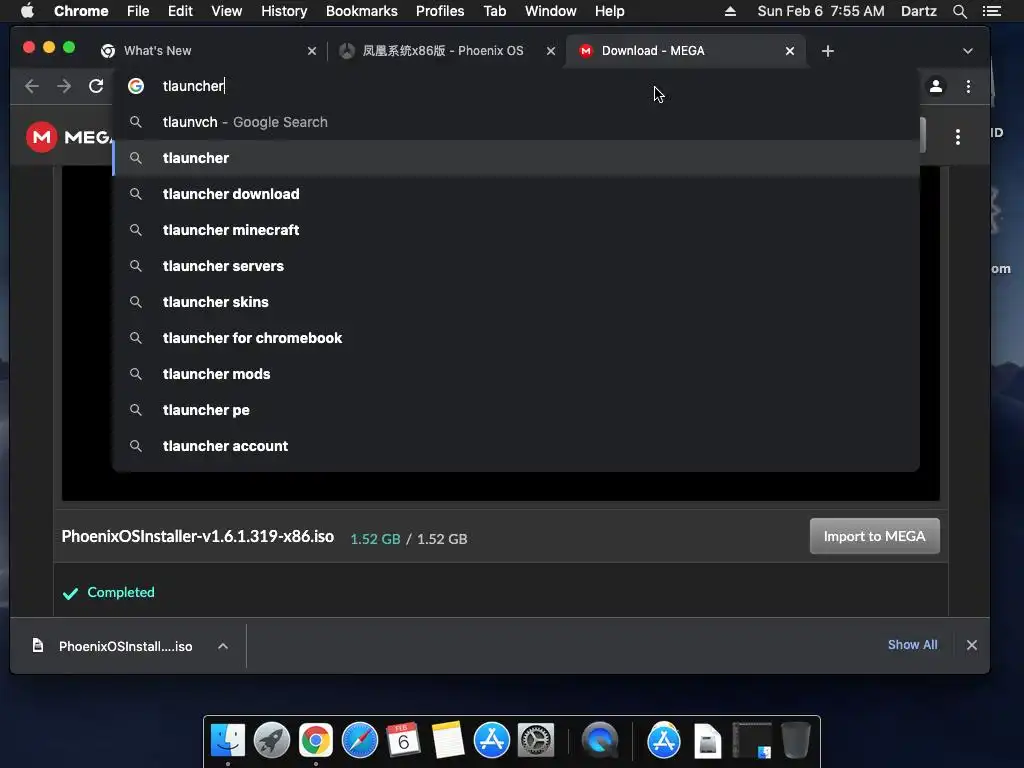
Task: Close the downloads bar
Action: click(972, 645)
